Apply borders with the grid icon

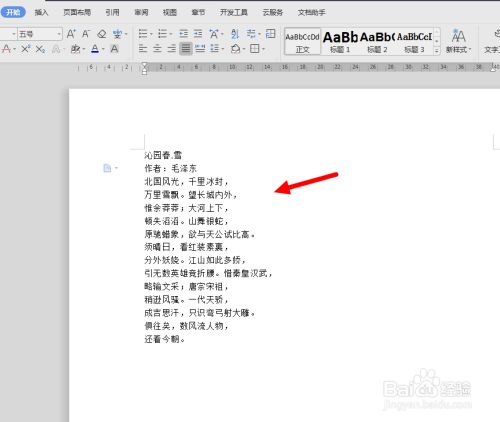[x=255, y=49]
